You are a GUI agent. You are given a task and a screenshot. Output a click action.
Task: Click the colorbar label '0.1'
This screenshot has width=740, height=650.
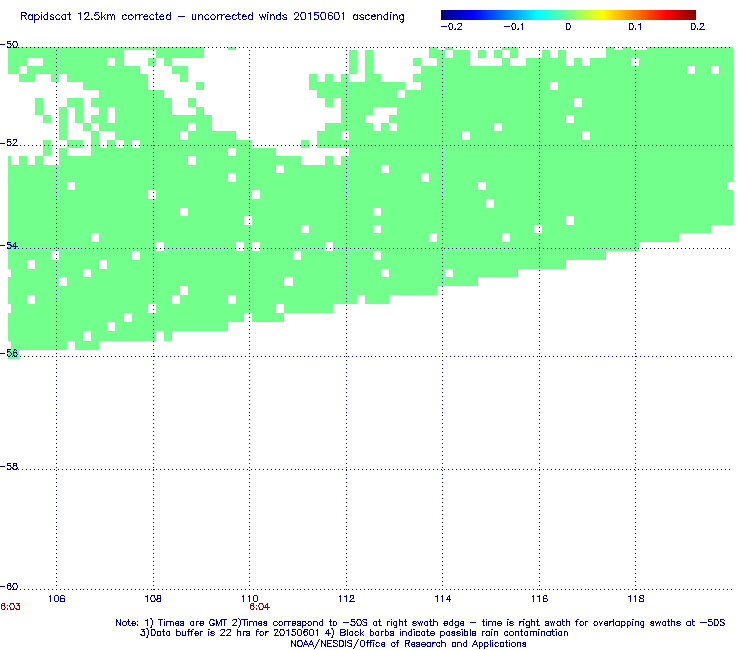point(635,27)
